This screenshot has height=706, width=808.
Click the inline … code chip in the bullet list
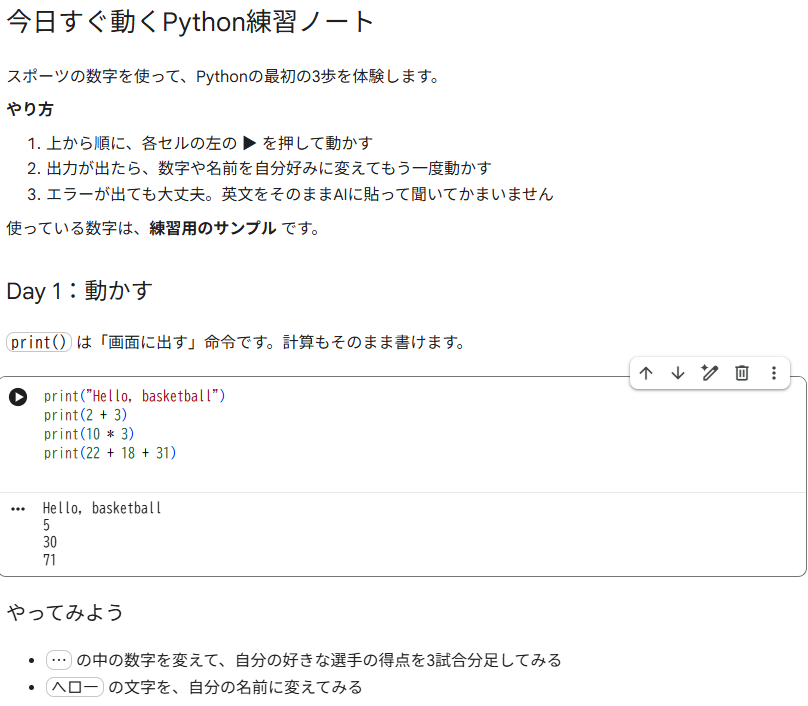point(59,660)
